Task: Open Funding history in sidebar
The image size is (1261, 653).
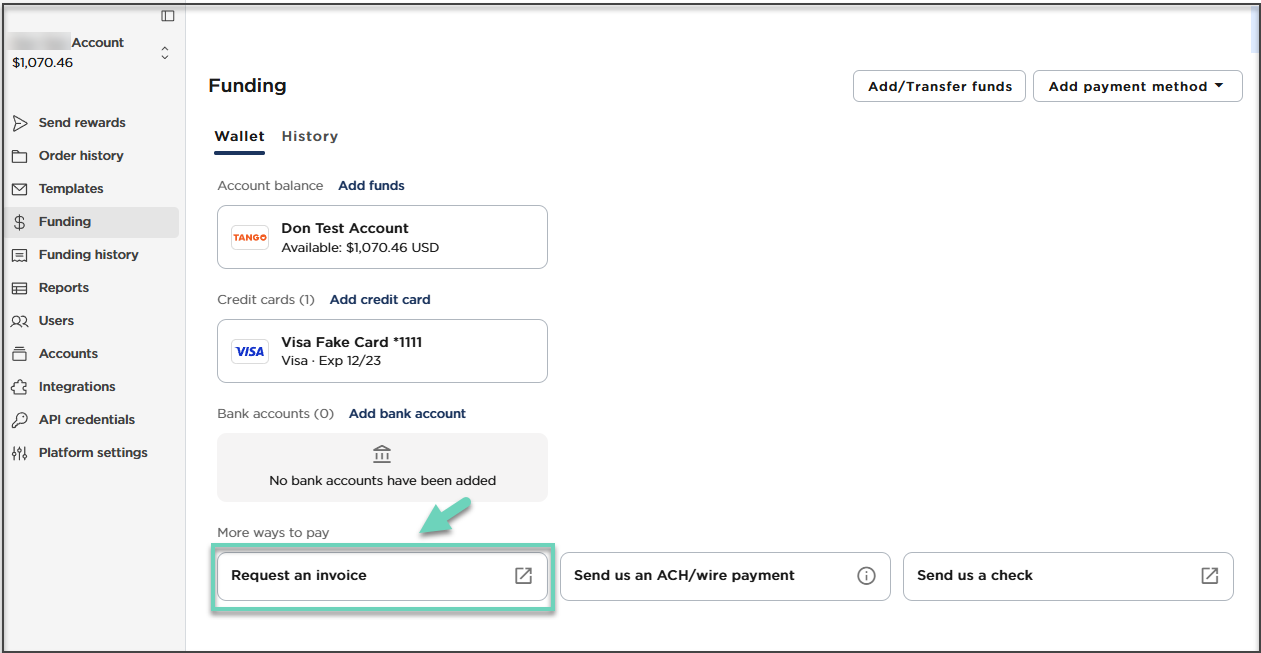Action: (x=88, y=255)
